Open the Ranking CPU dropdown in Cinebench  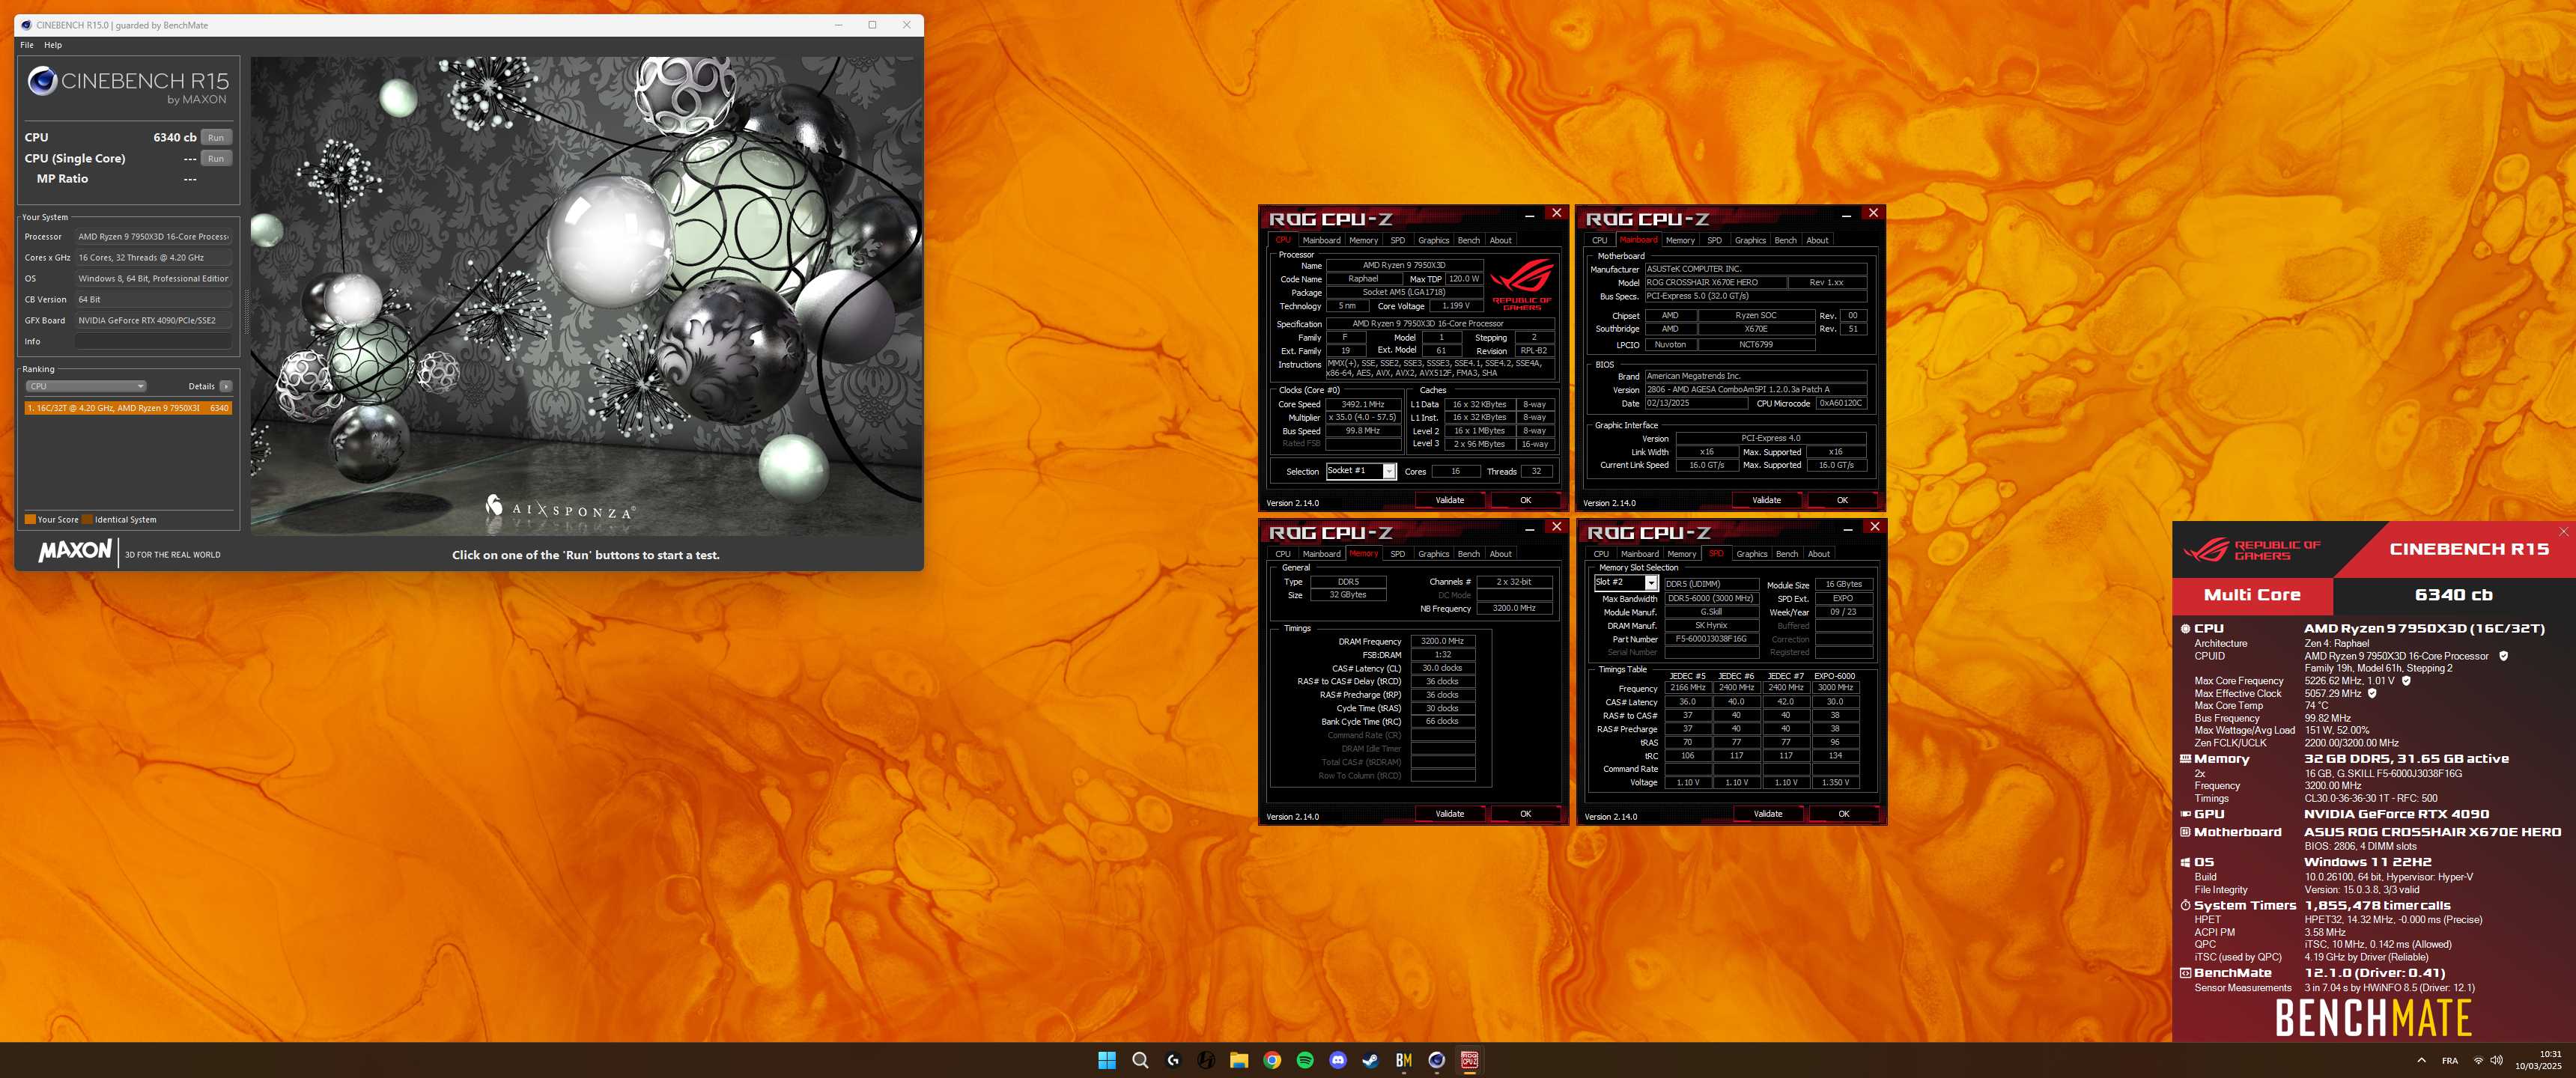click(86, 386)
